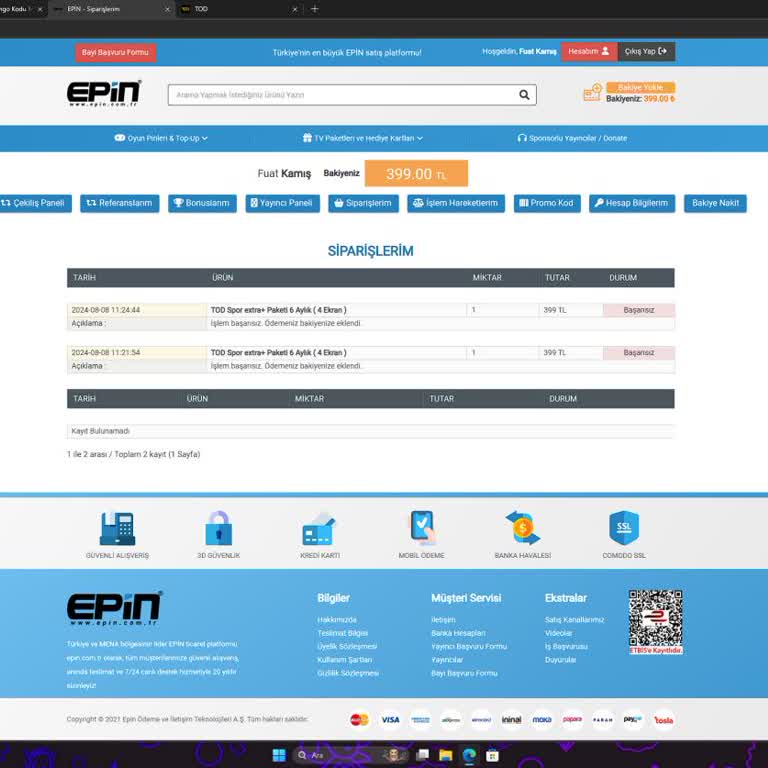Screen dimensions: 768x768
Task: Open the EPIN logo in header
Action: tap(104, 94)
